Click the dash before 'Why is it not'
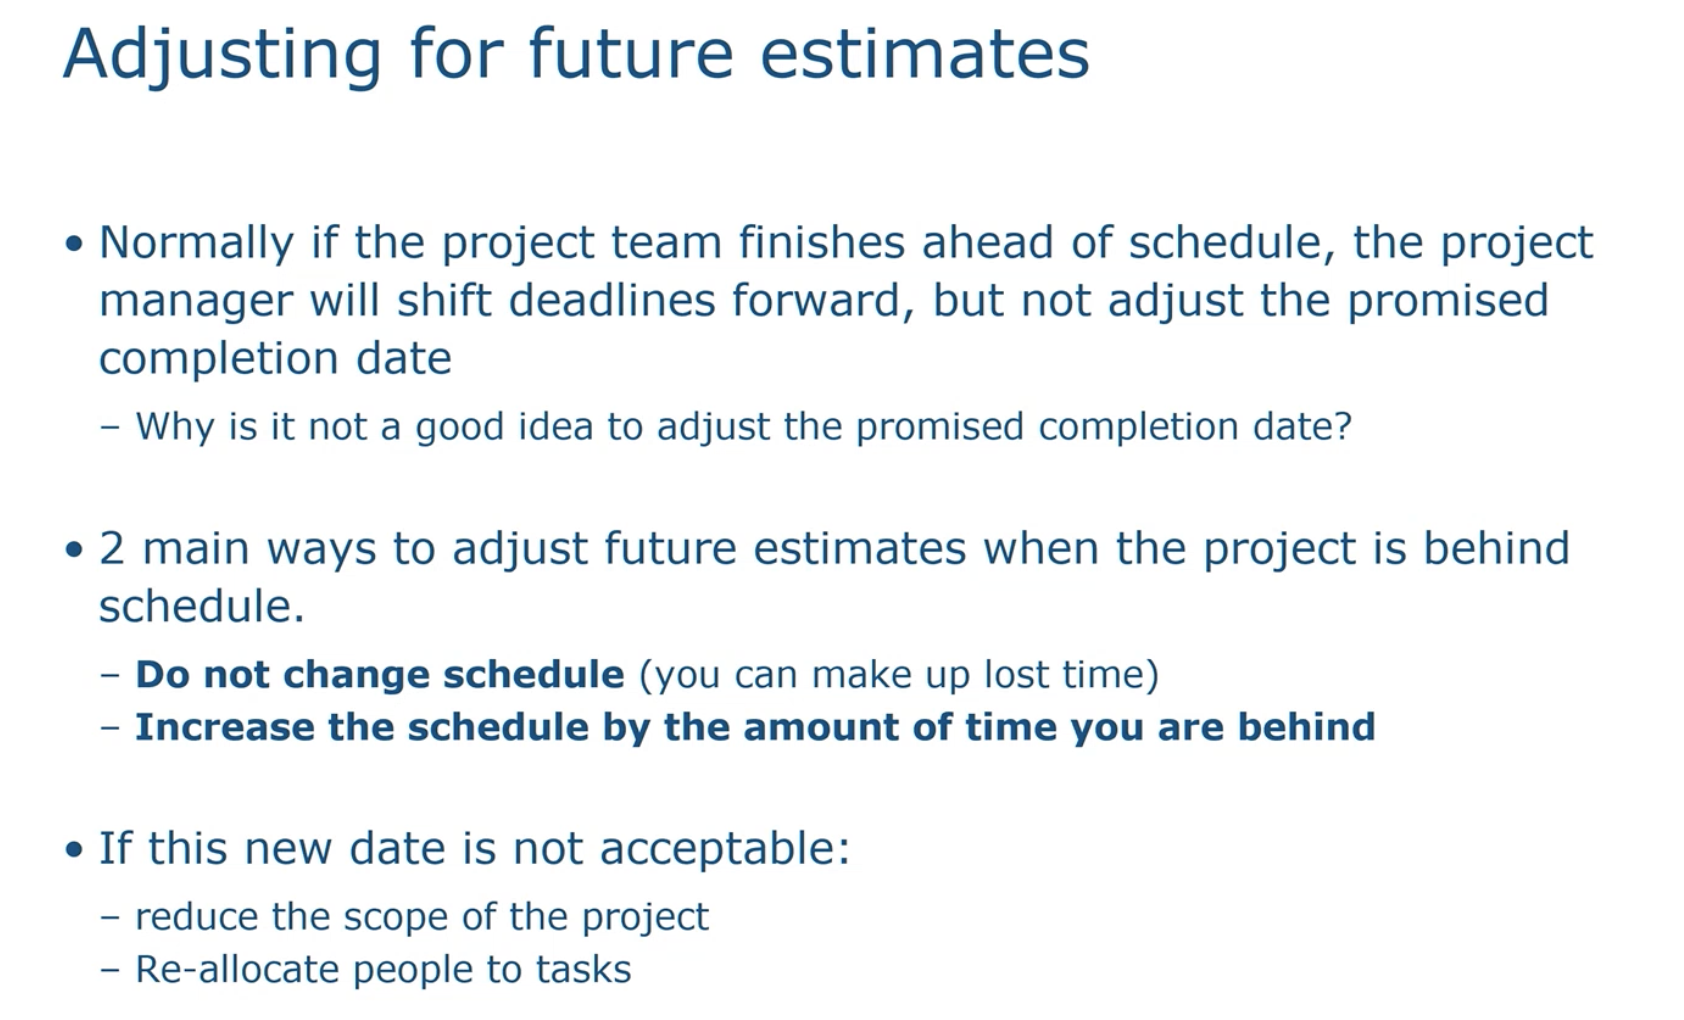 [111, 428]
